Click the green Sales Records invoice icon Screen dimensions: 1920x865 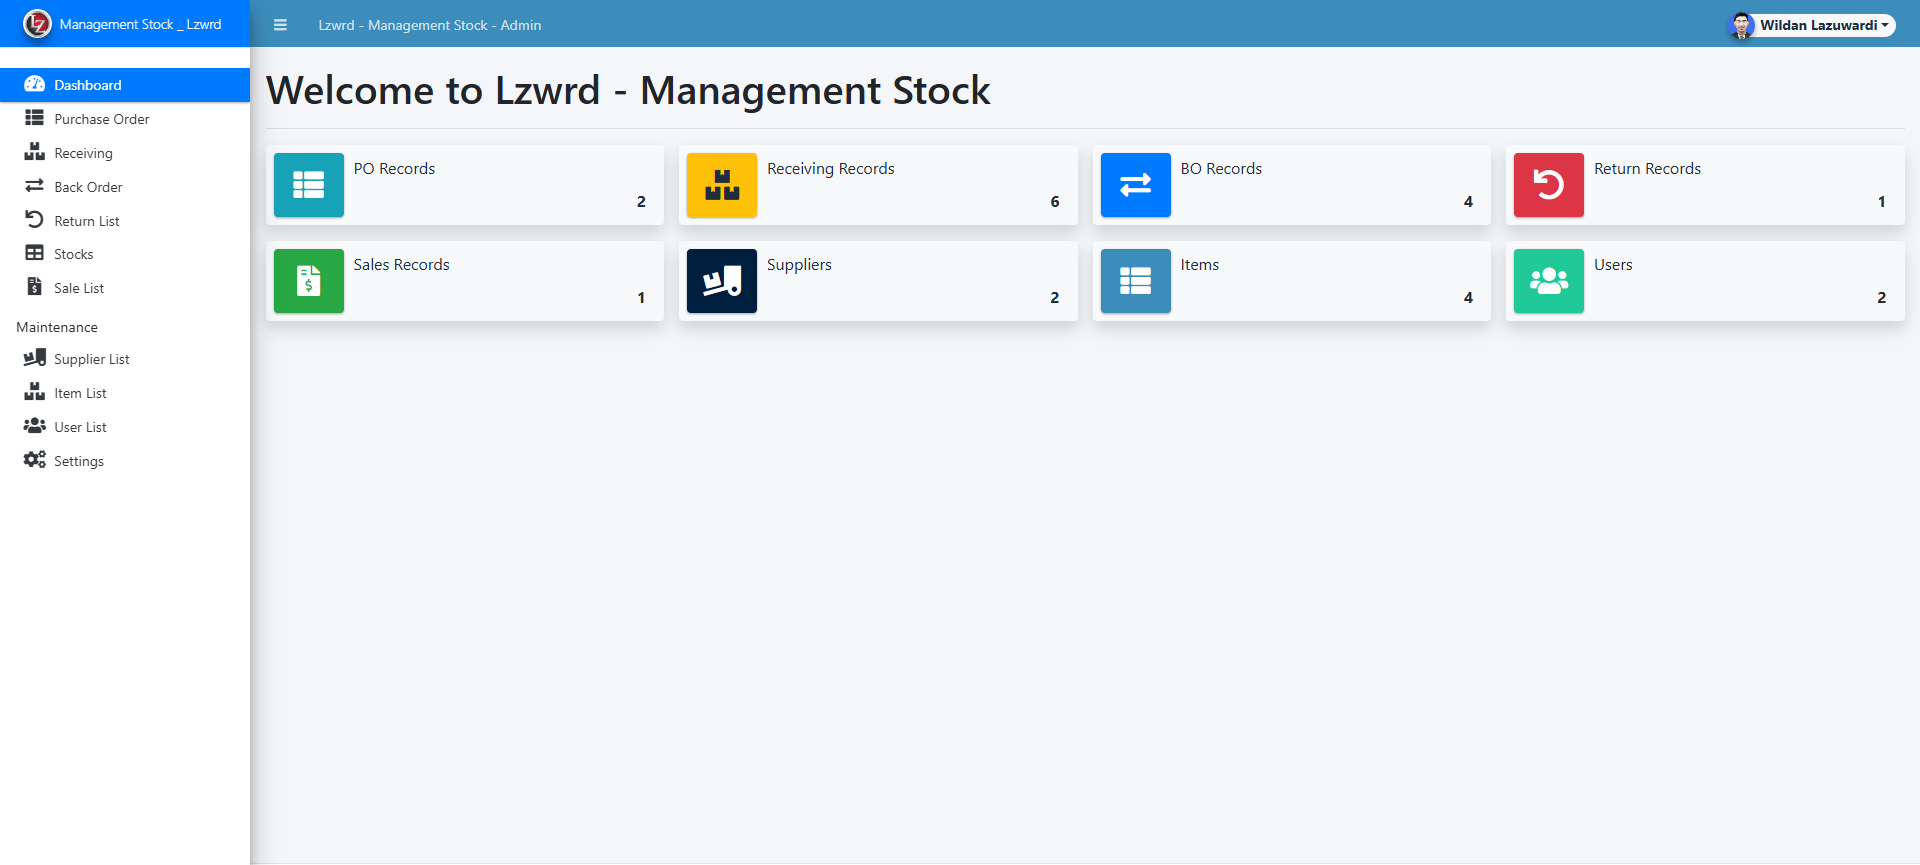pos(308,281)
